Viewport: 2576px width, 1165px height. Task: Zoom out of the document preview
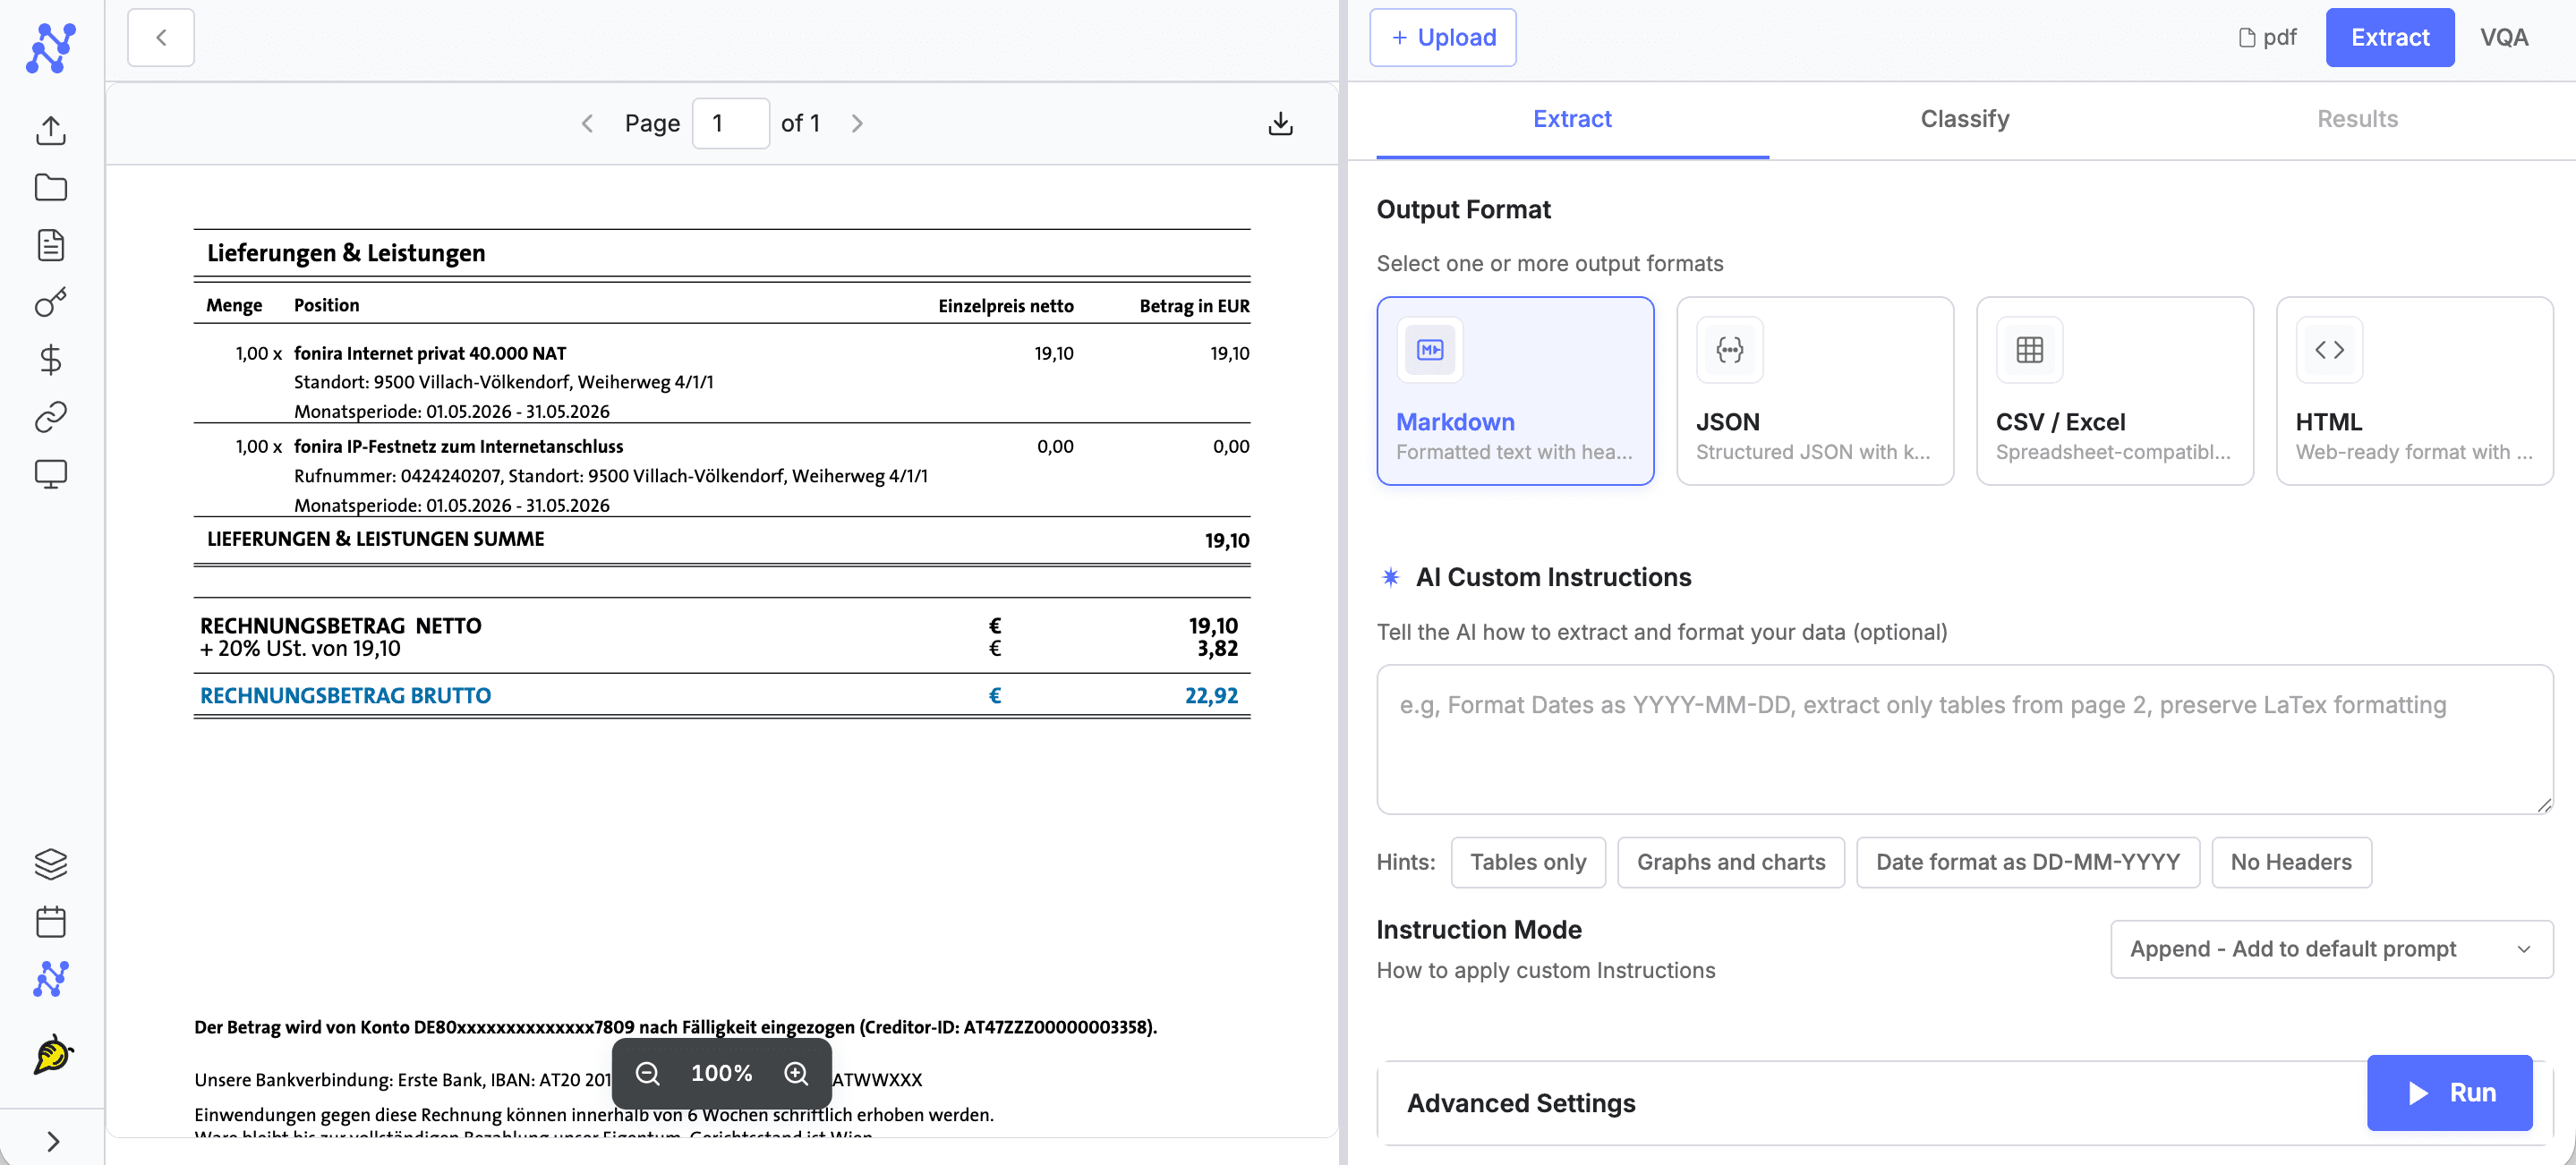(648, 1073)
